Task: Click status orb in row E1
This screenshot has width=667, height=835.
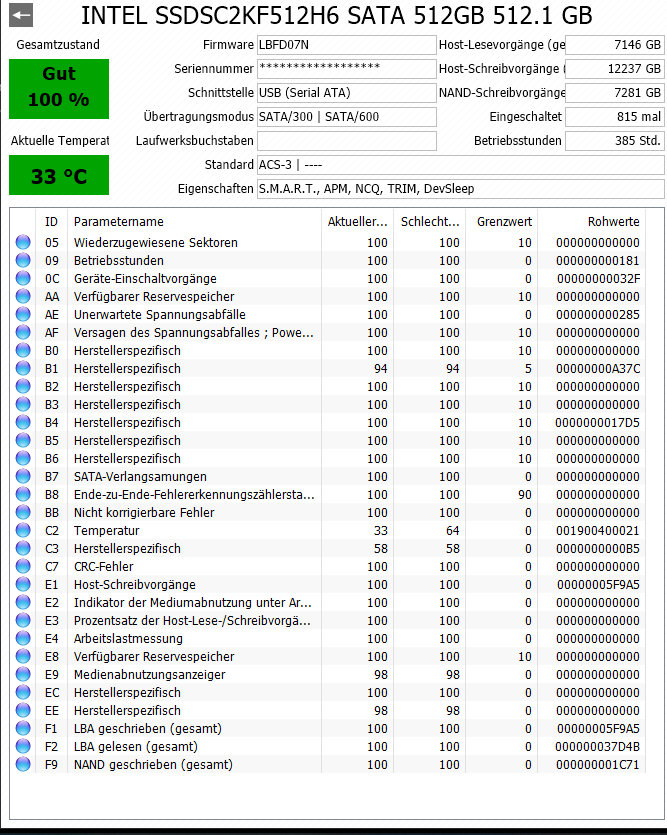Action: click(x=23, y=584)
